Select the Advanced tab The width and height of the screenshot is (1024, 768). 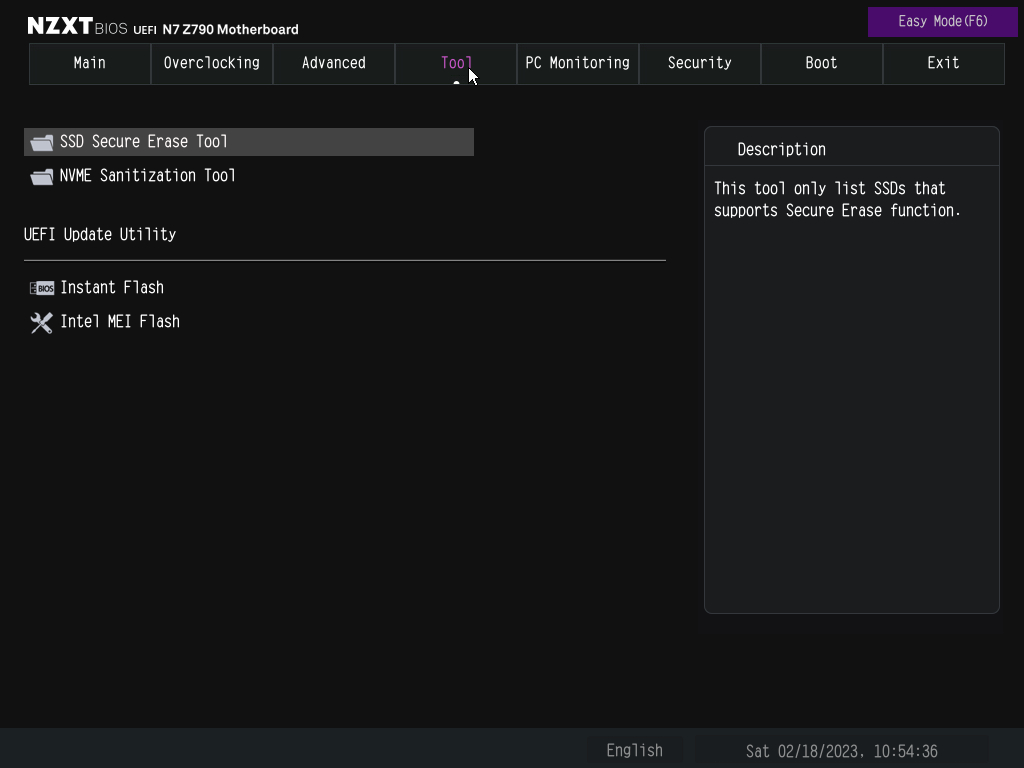point(333,63)
